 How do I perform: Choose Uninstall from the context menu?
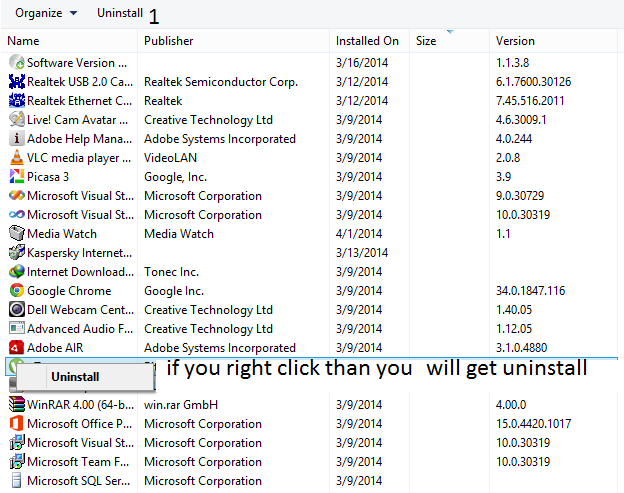pyautogui.click(x=76, y=377)
